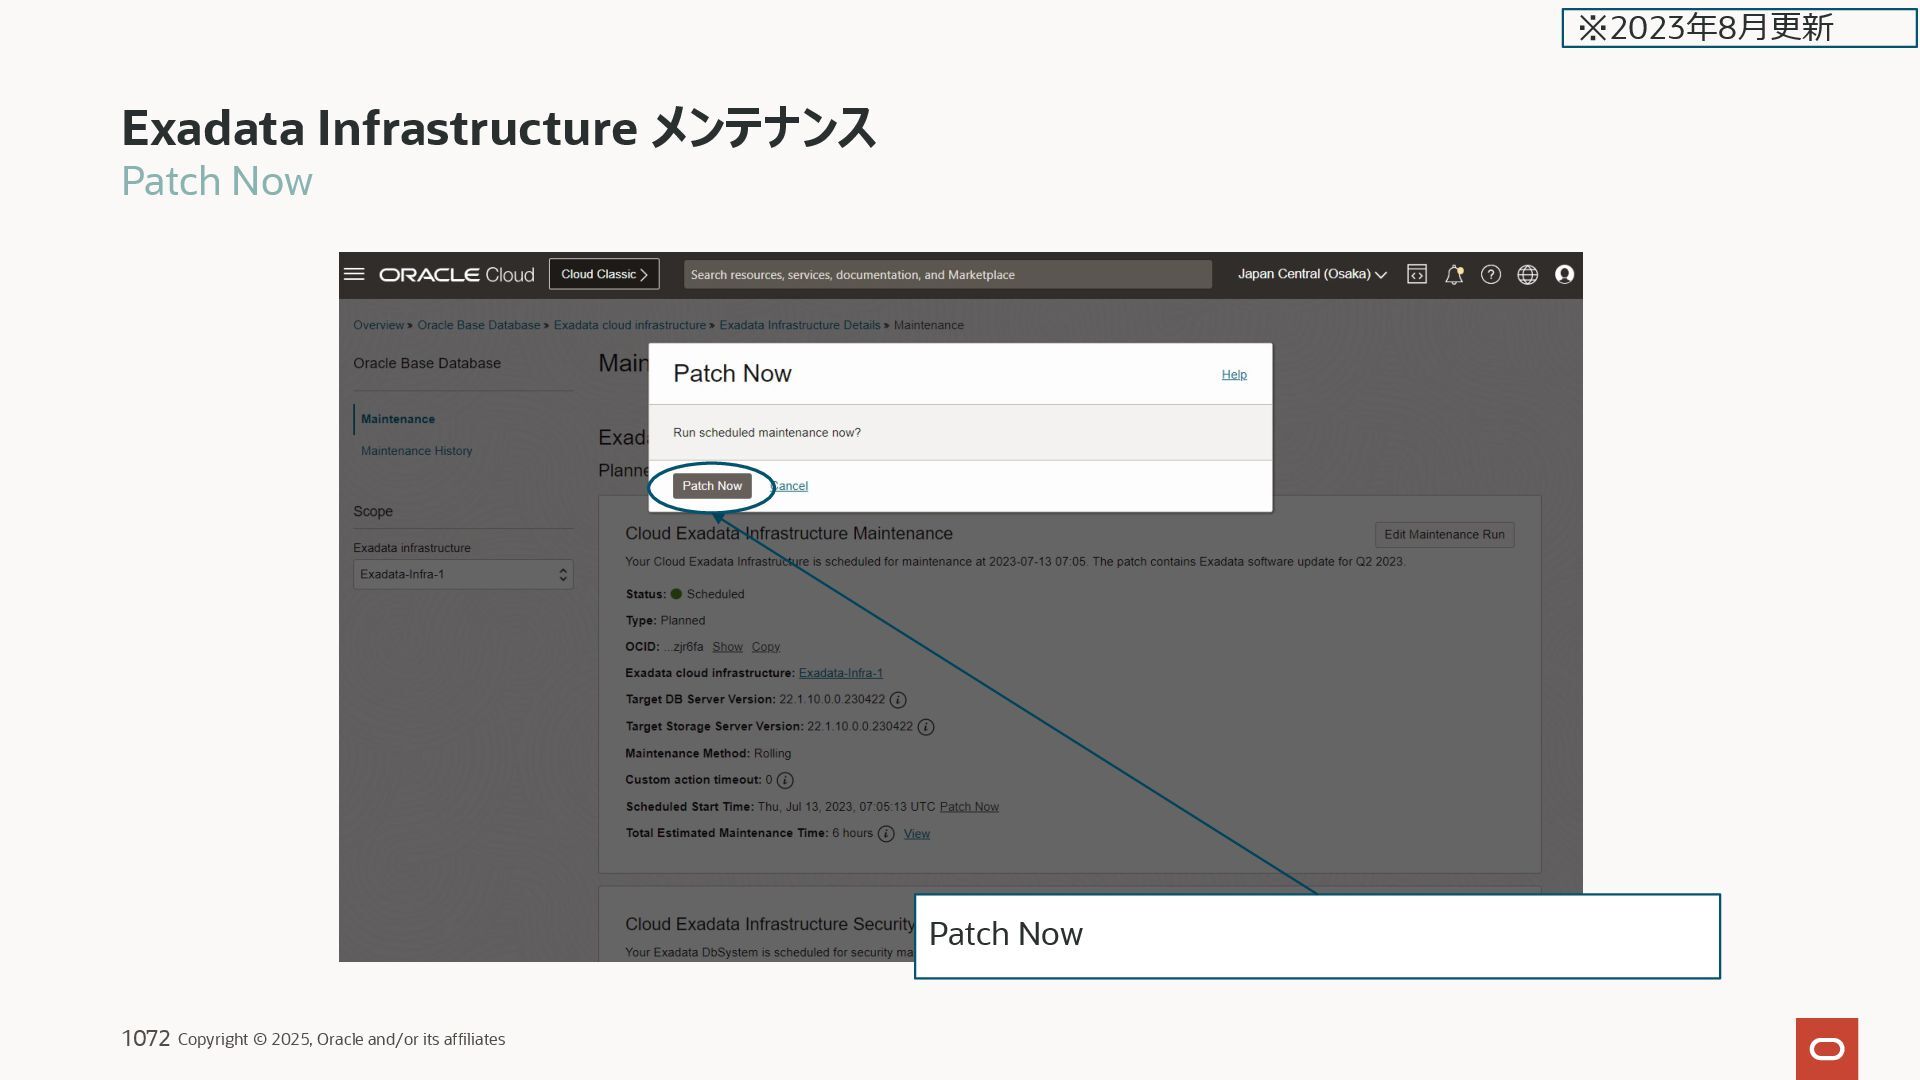Click info icon next to Target DB Server Version
This screenshot has width=1920, height=1080.
click(x=898, y=700)
